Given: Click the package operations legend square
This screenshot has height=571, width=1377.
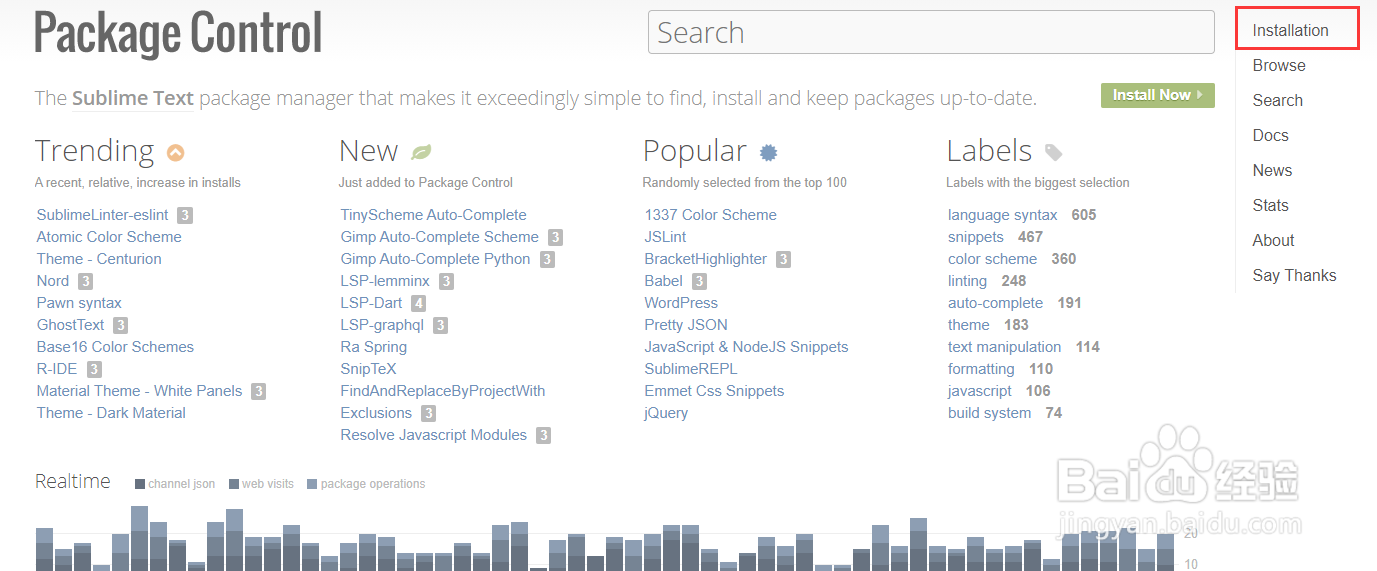Looking at the screenshot, I should pyautogui.click(x=312, y=484).
